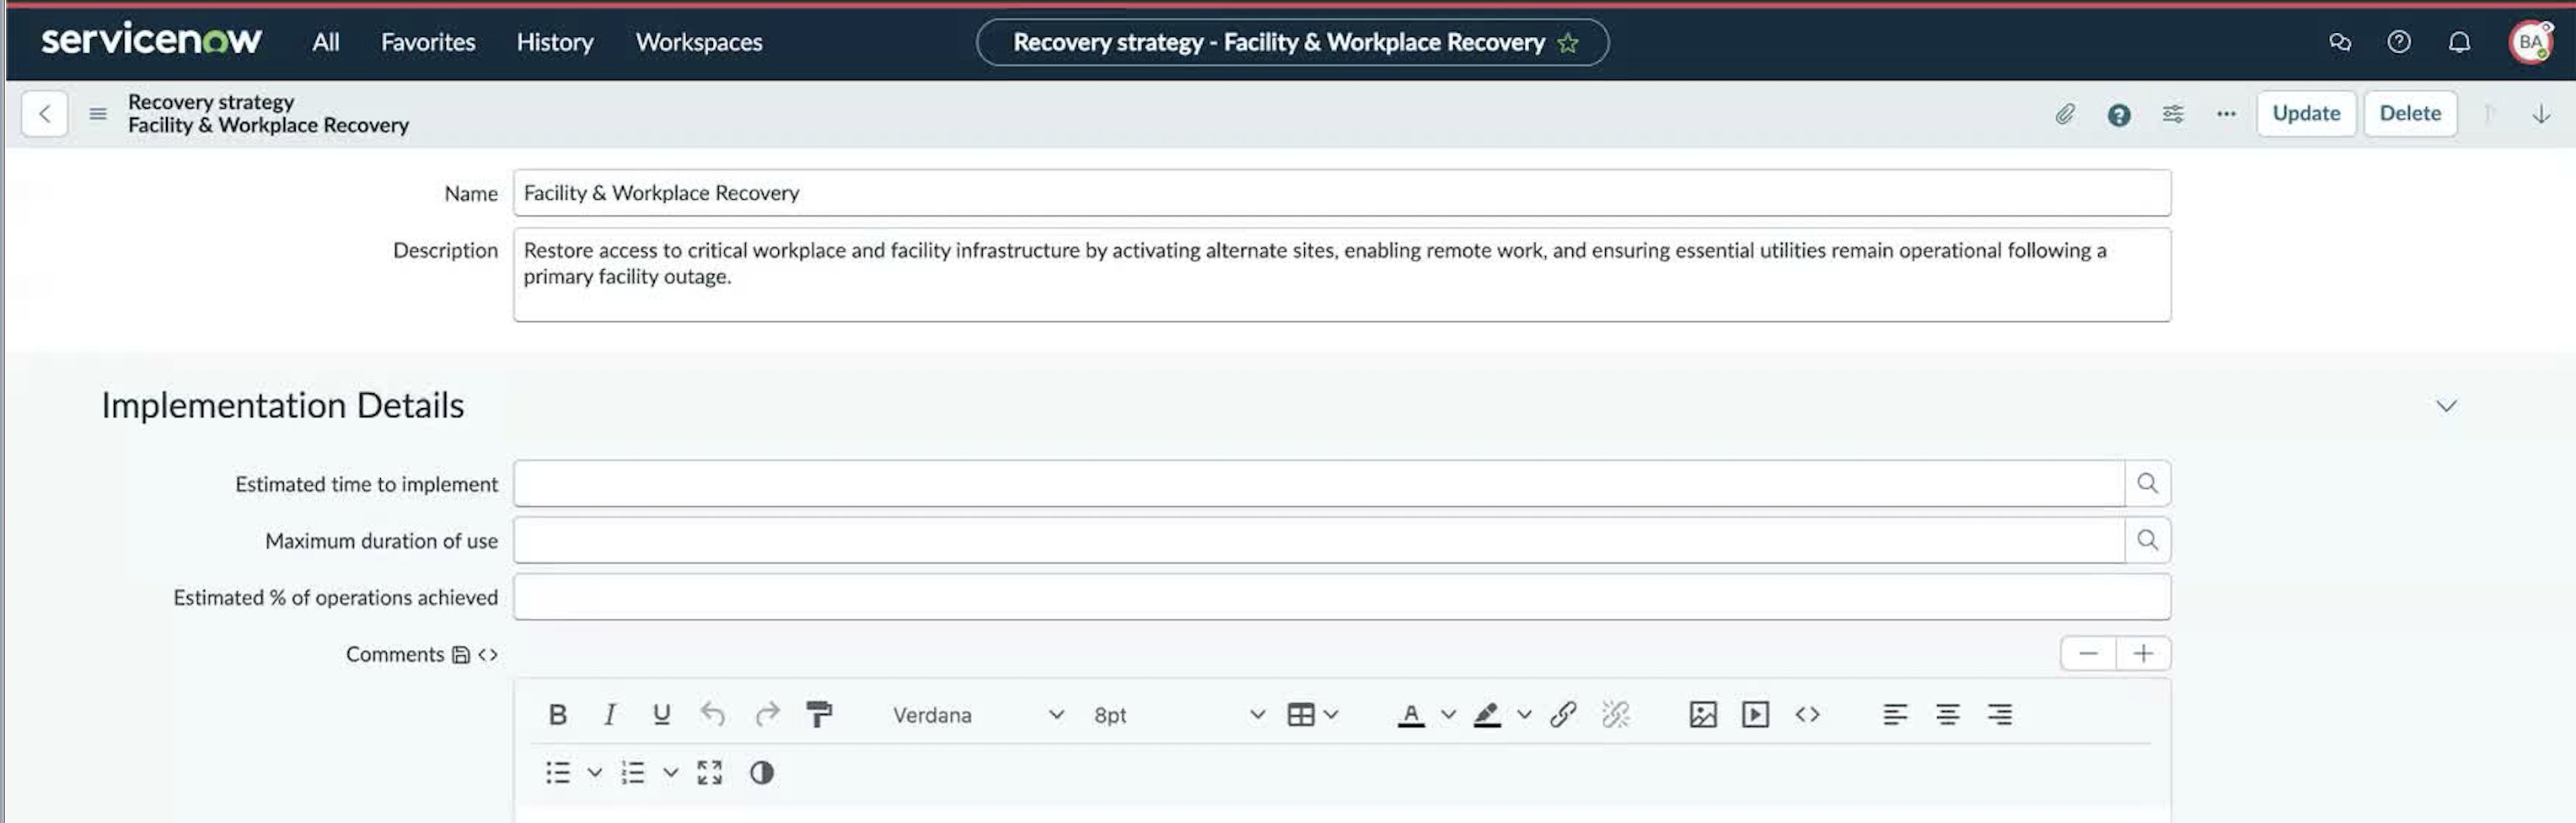Image resolution: width=2576 pixels, height=823 pixels.
Task: Toggle editor contrast mode icon
Action: (761, 773)
